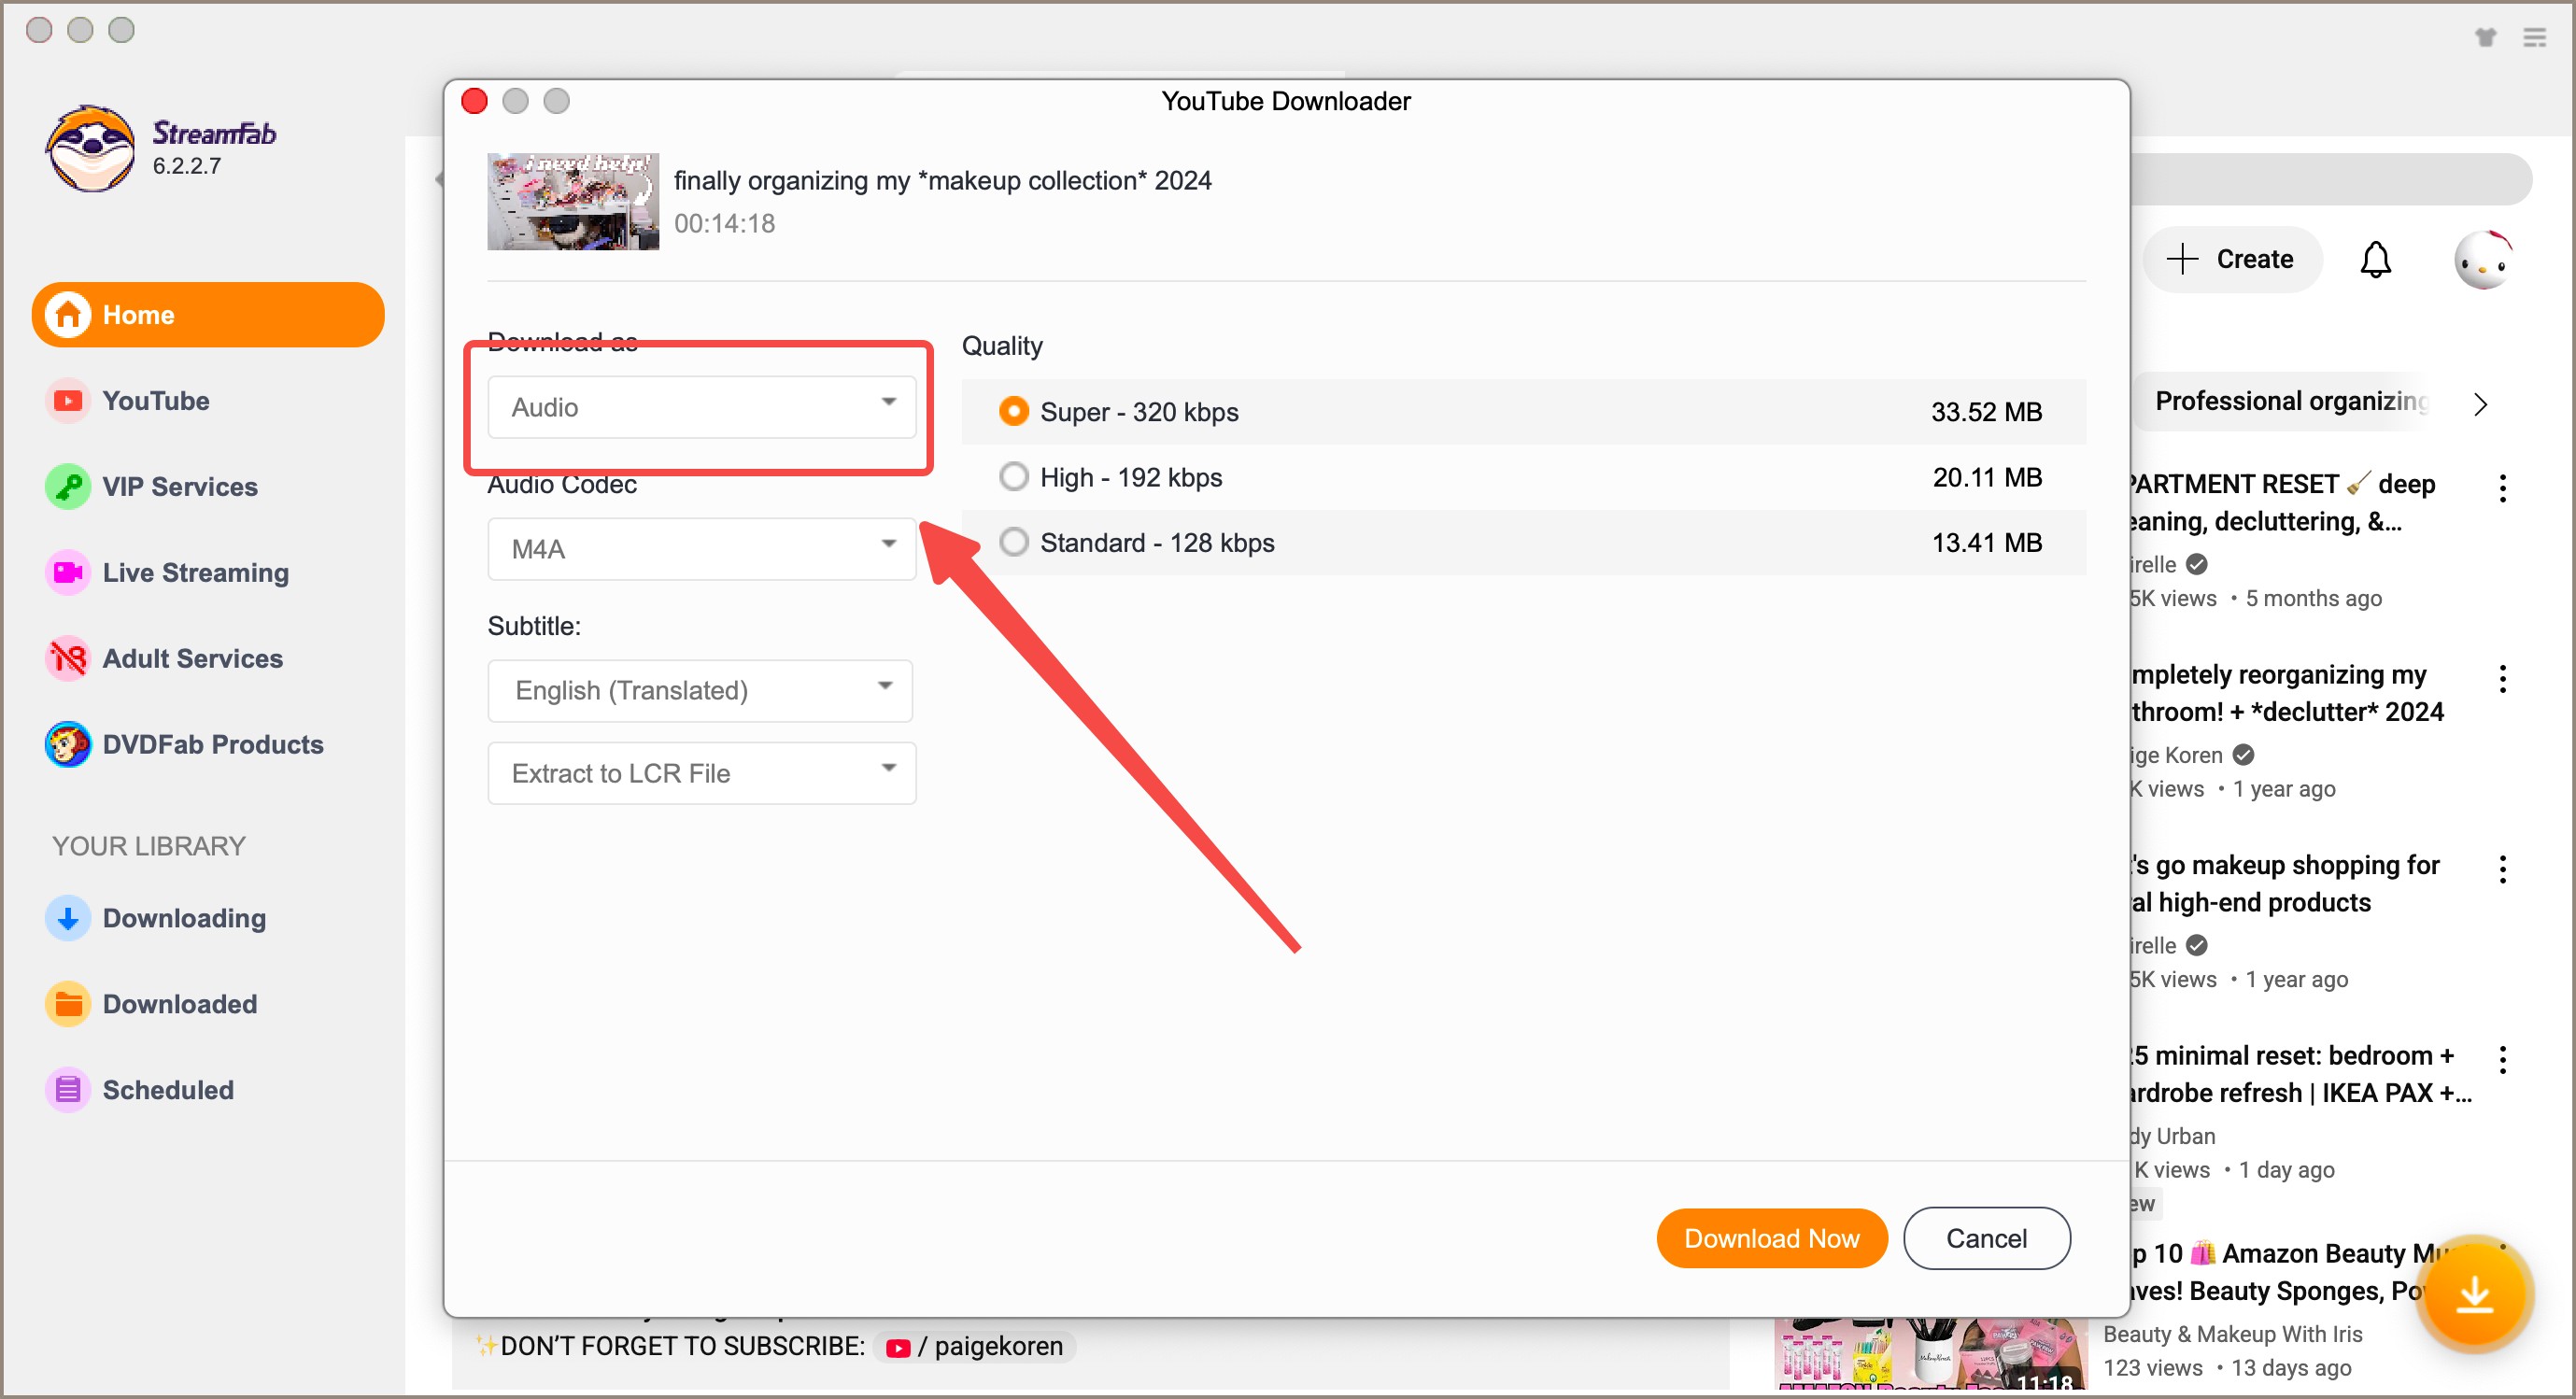Click the red YouTube play icon

pos(67,401)
